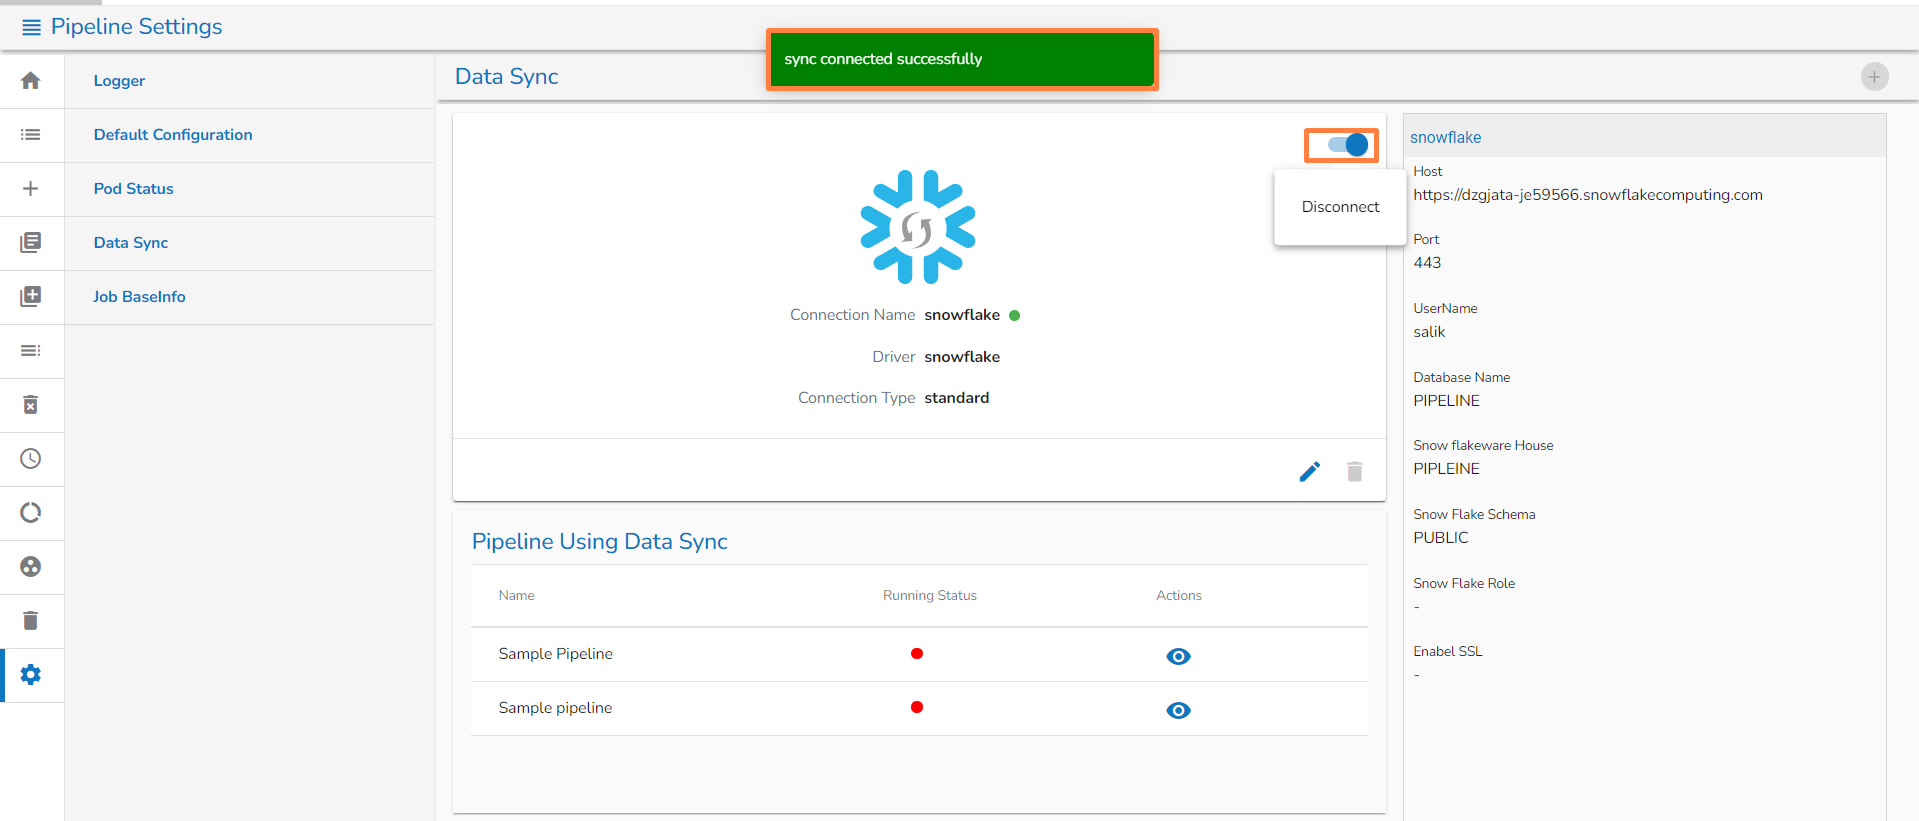
Task: Click the Data Sync page heading
Action: point(507,77)
